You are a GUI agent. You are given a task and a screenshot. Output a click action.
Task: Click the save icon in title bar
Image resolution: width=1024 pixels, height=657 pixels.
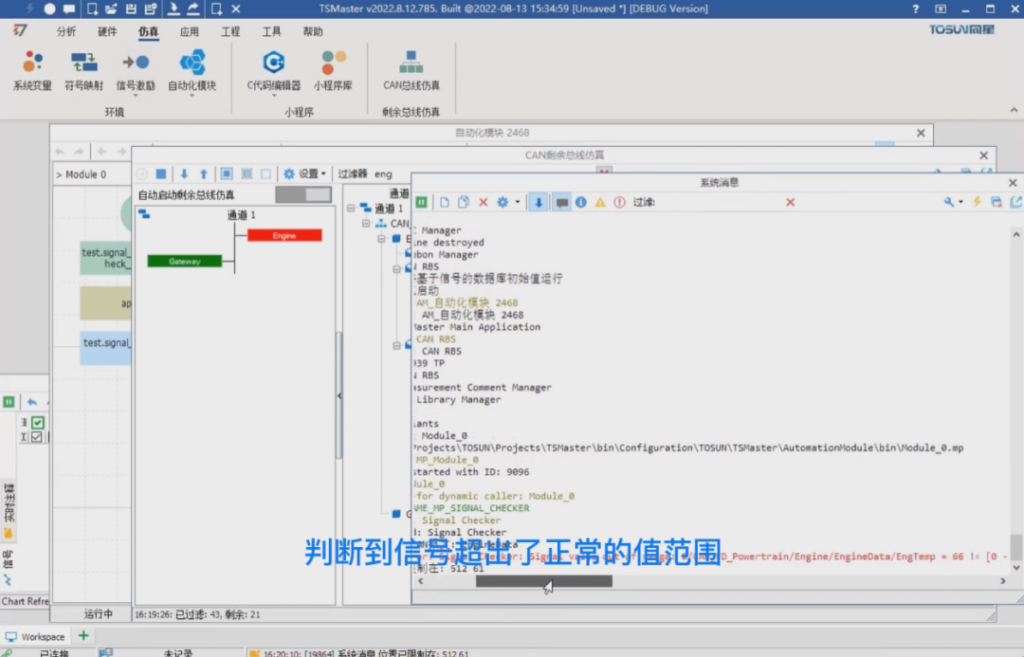[x=131, y=8]
